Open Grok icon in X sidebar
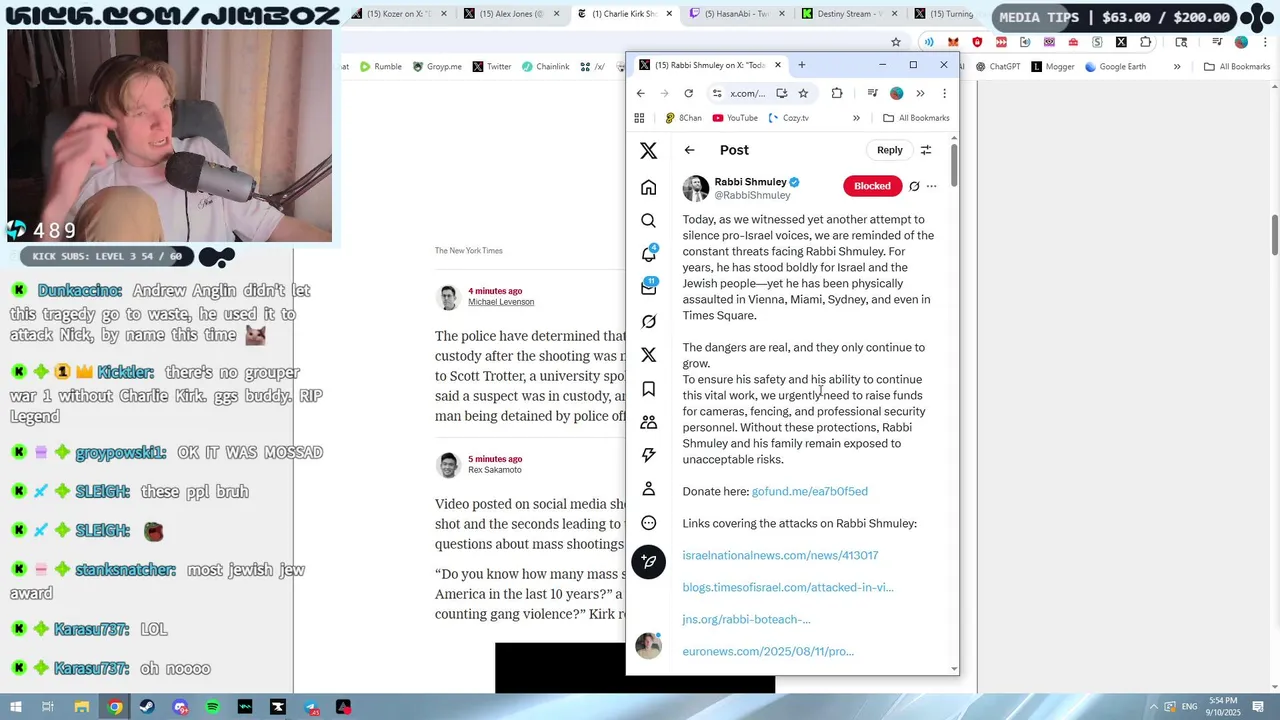The image size is (1280, 720). (648, 321)
